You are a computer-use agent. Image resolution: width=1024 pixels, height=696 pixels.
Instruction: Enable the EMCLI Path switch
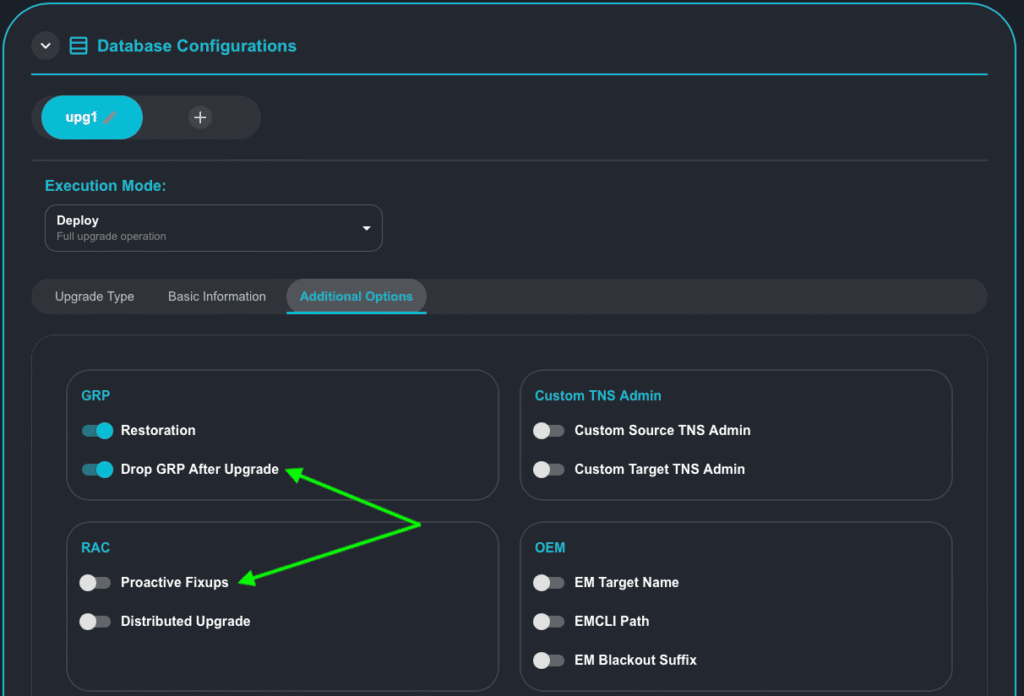548,622
